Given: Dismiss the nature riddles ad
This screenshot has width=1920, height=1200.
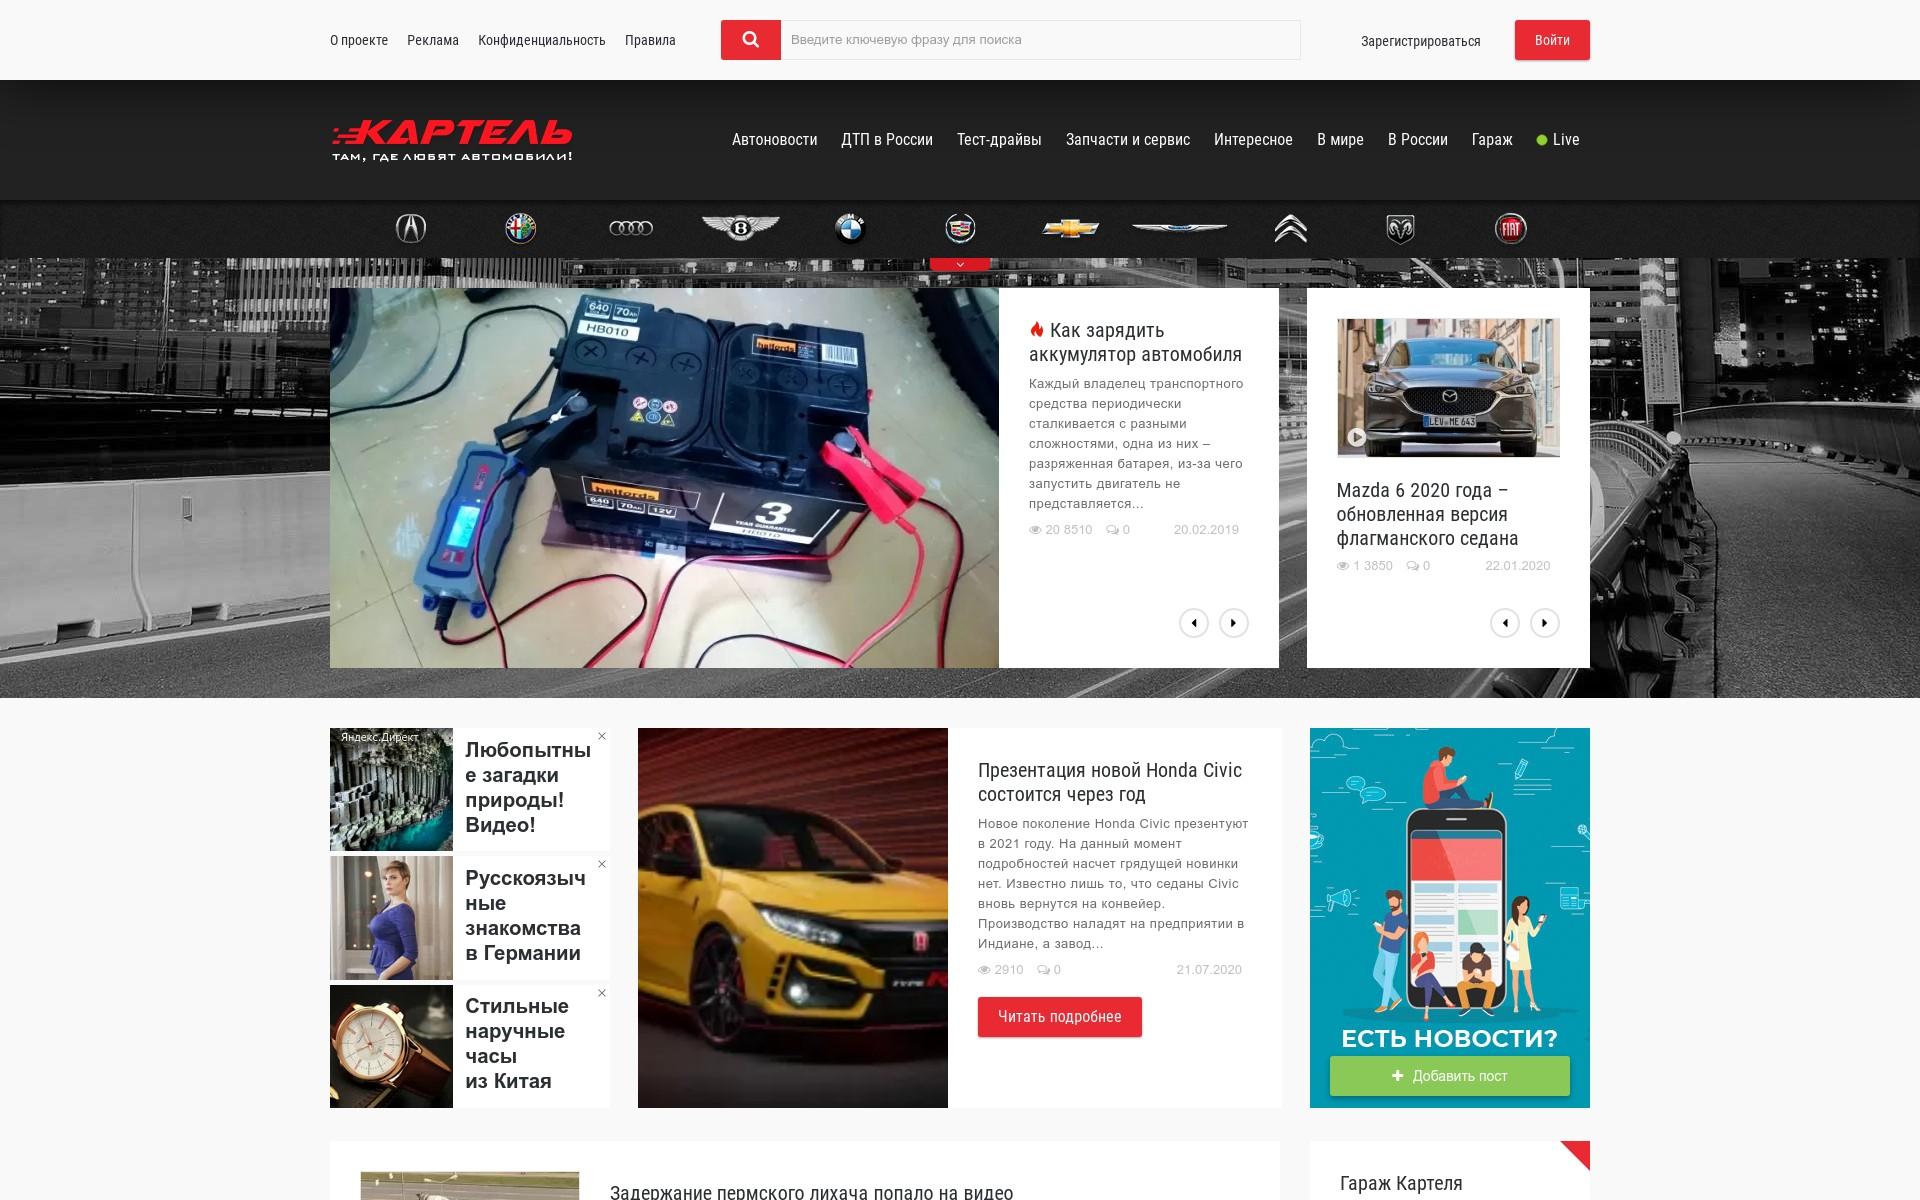Looking at the screenshot, I should [602, 736].
